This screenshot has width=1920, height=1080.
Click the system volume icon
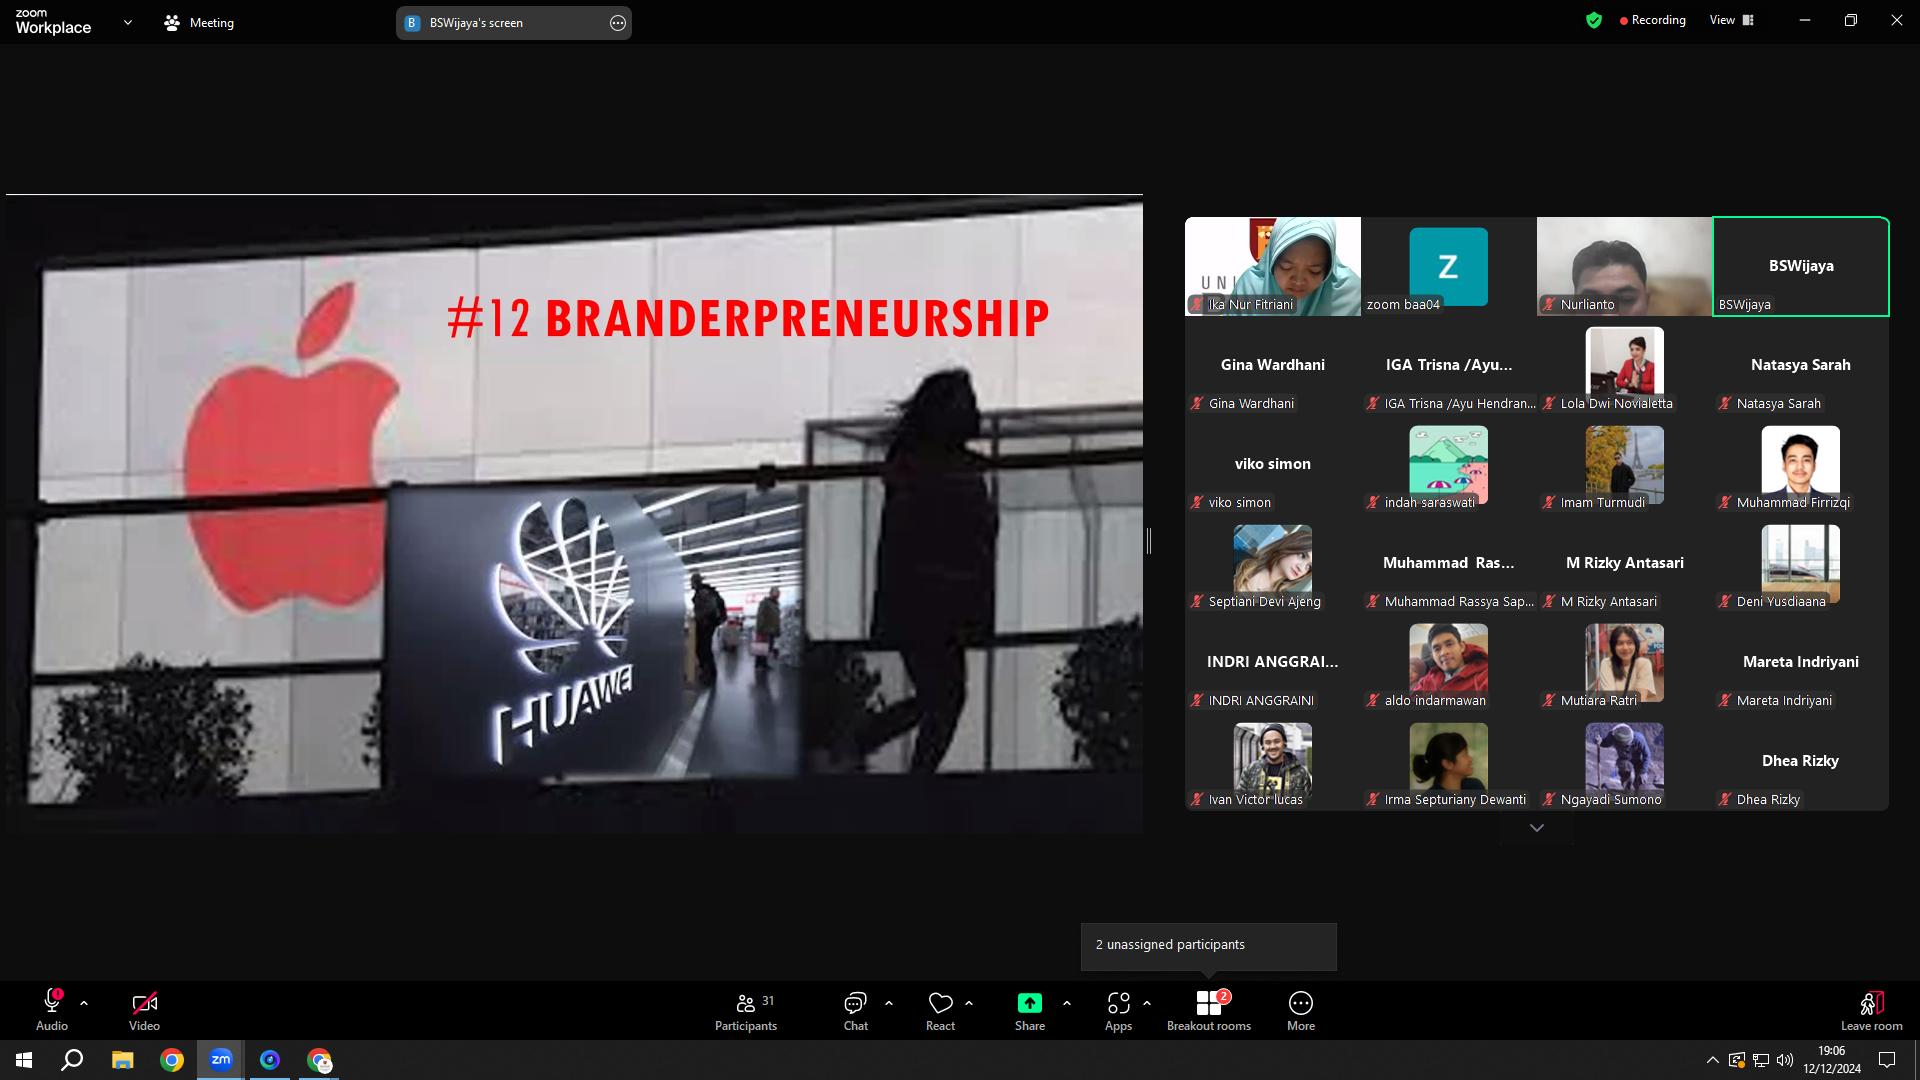pyautogui.click(x=1785, y=1060)
